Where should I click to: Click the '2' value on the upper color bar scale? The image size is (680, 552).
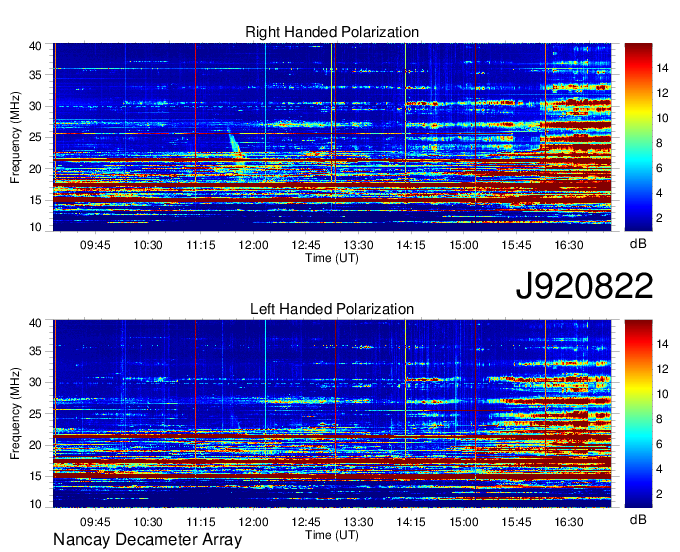point(659,218)
